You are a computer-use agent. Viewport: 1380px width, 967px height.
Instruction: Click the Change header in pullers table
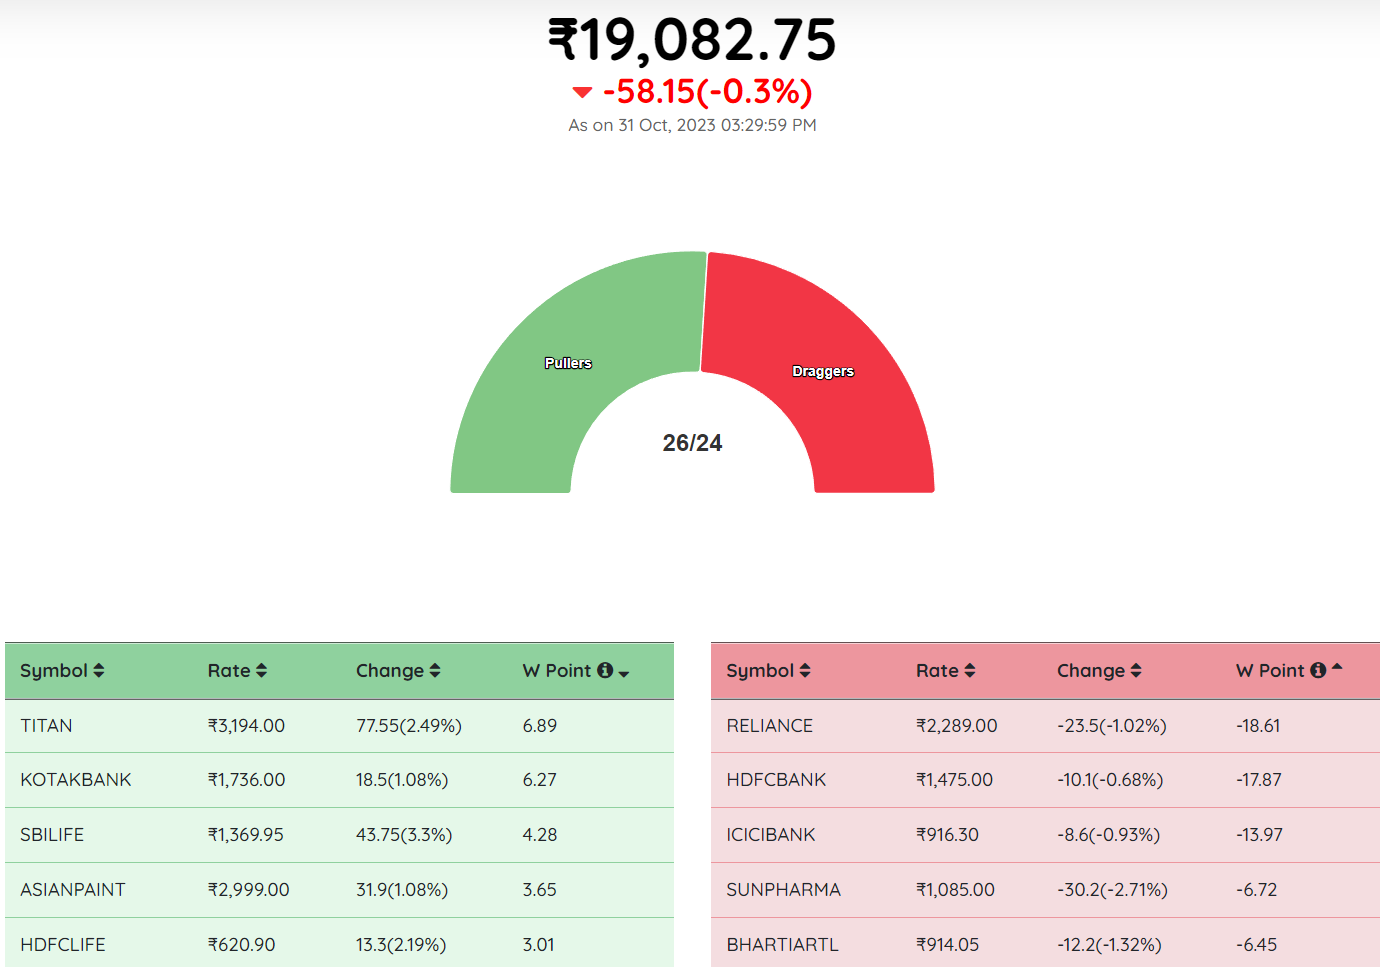pos(390,671)
